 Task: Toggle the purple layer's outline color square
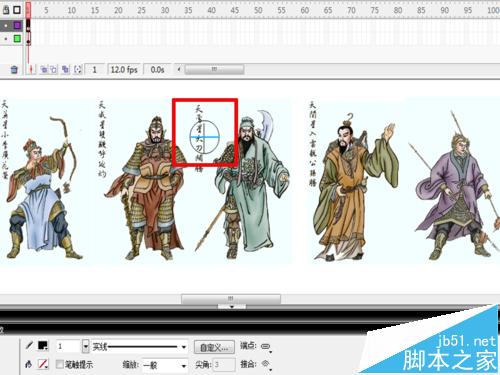pos(17,25)
